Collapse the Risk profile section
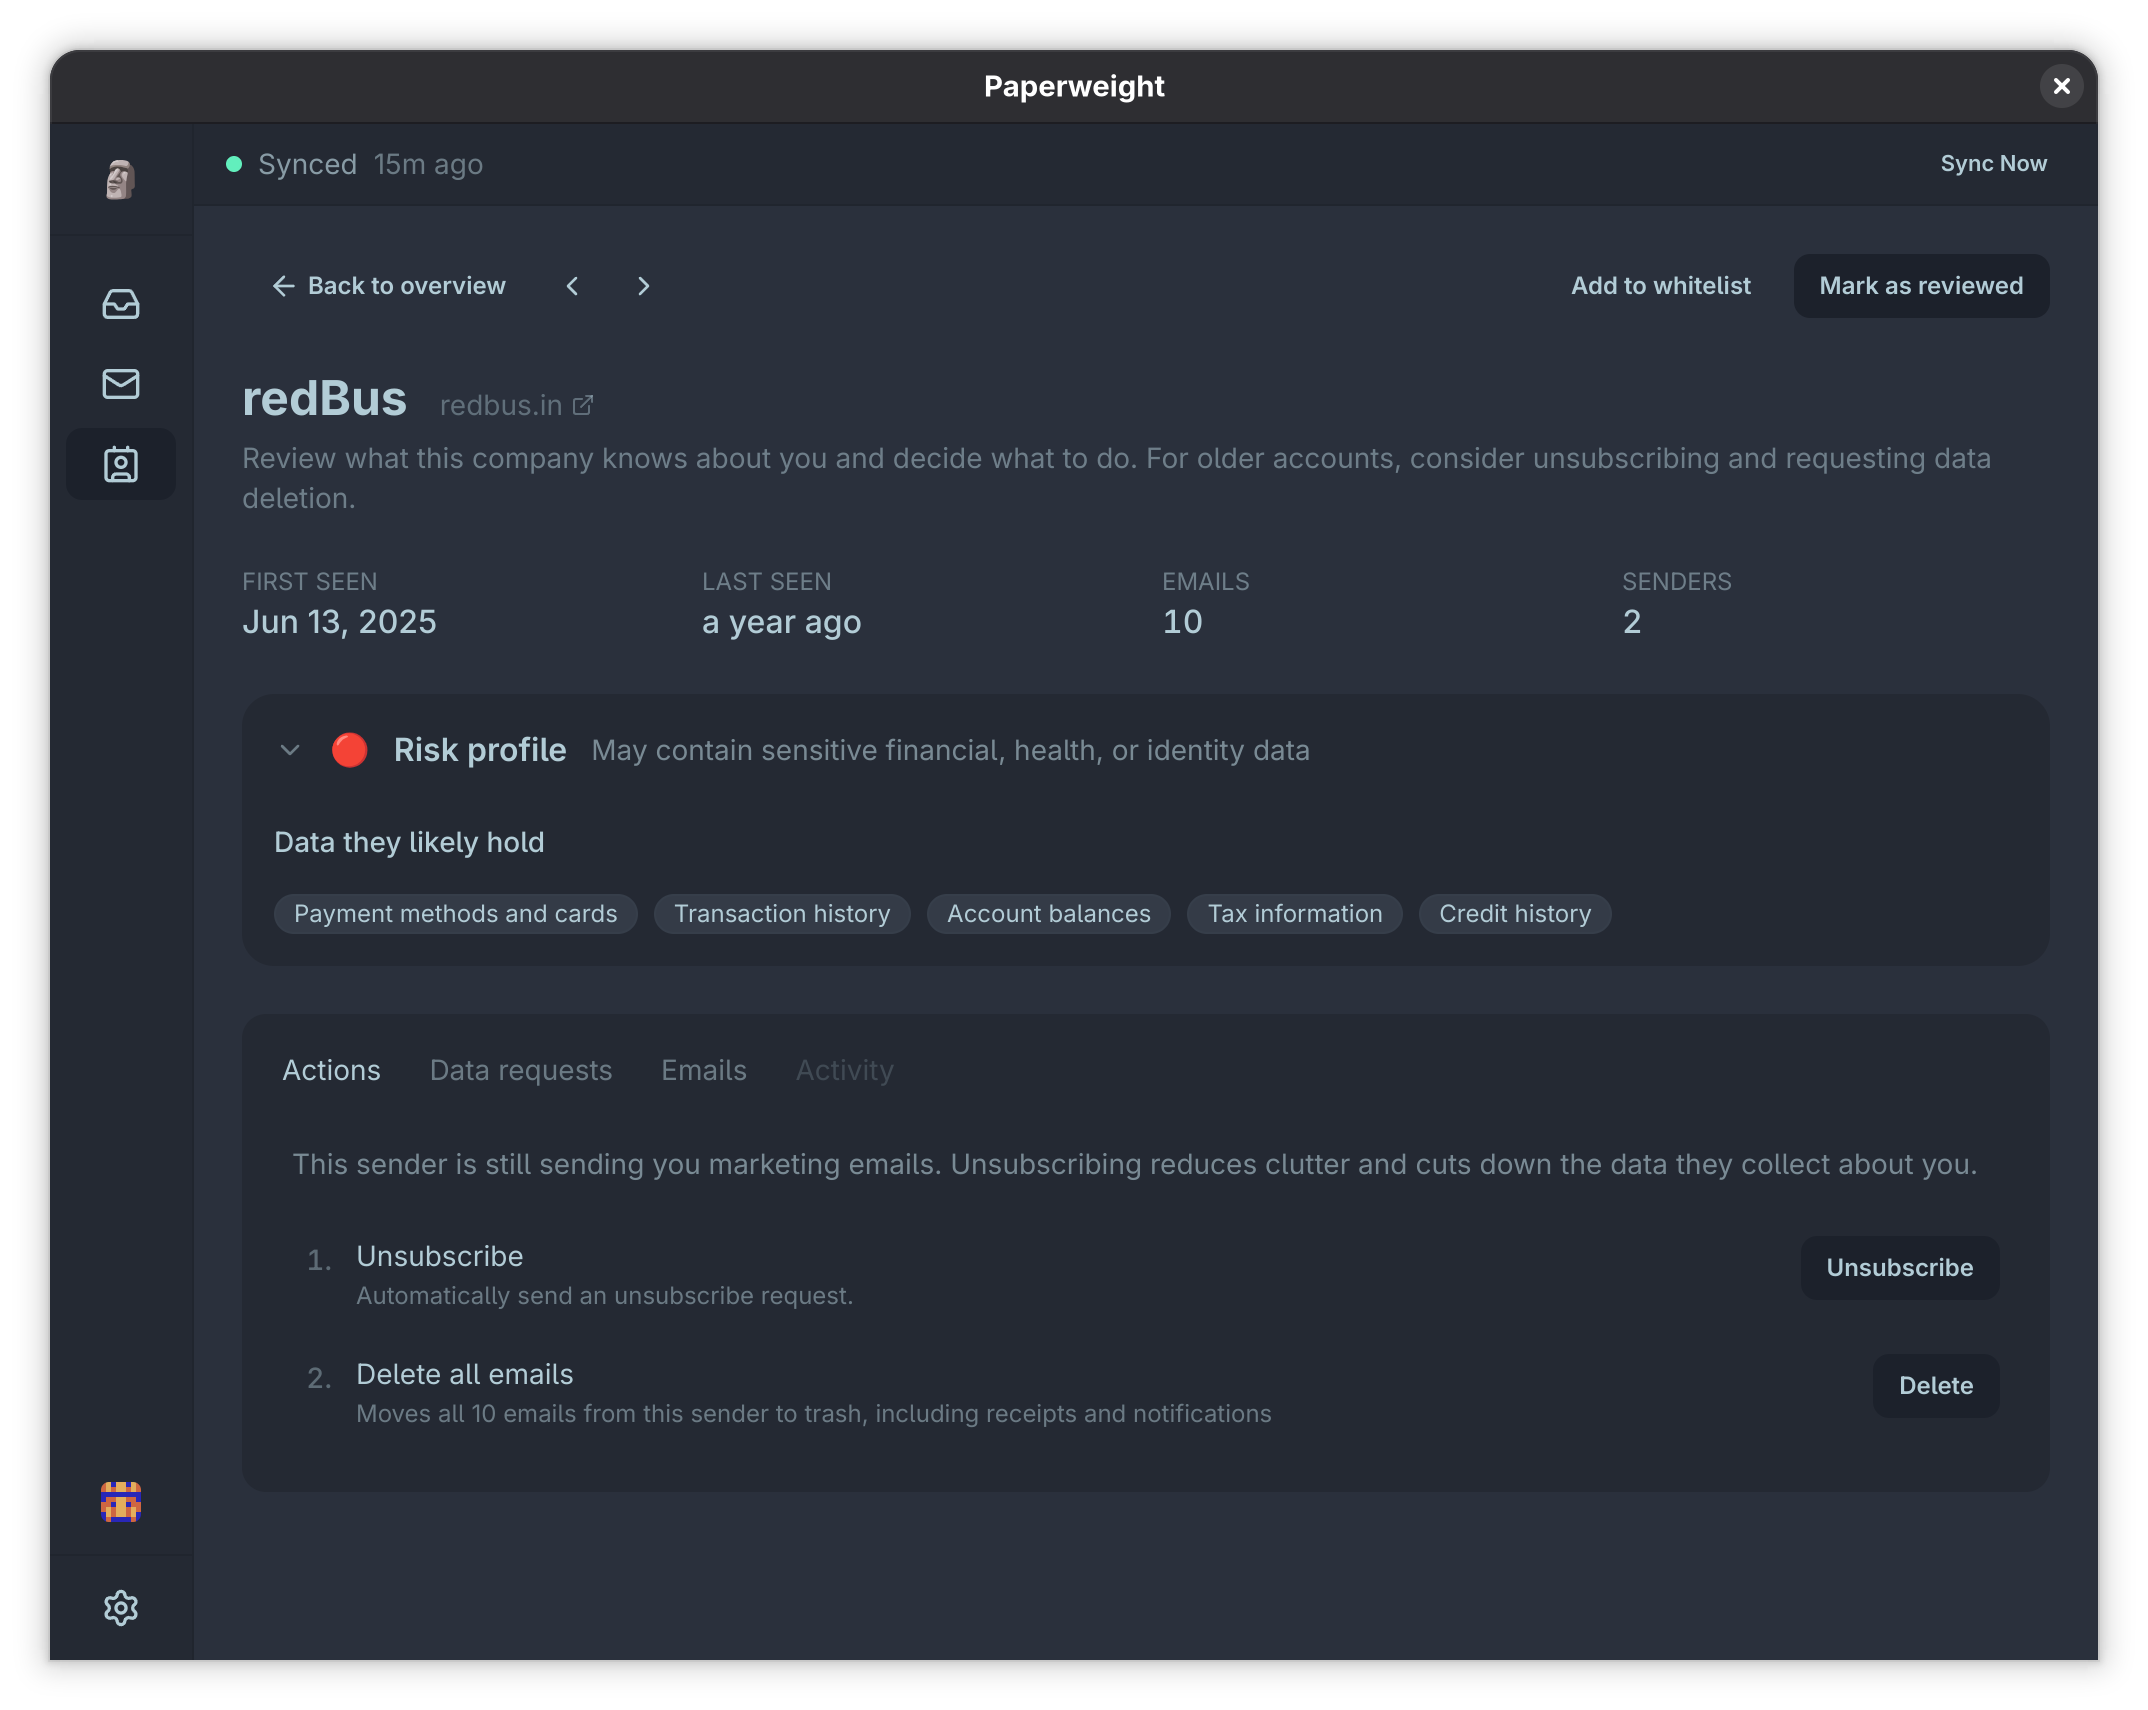The image size is (2148, 1710). pyautogui.click(x=290, y=750)
